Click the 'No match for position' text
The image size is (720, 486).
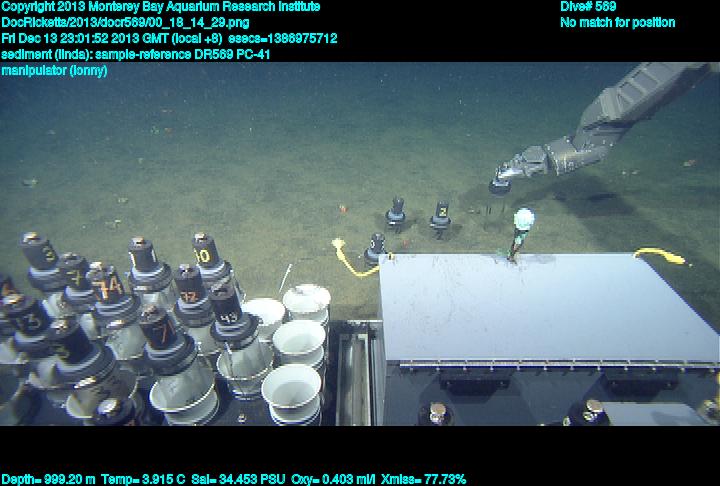click(x=617, y=22)
